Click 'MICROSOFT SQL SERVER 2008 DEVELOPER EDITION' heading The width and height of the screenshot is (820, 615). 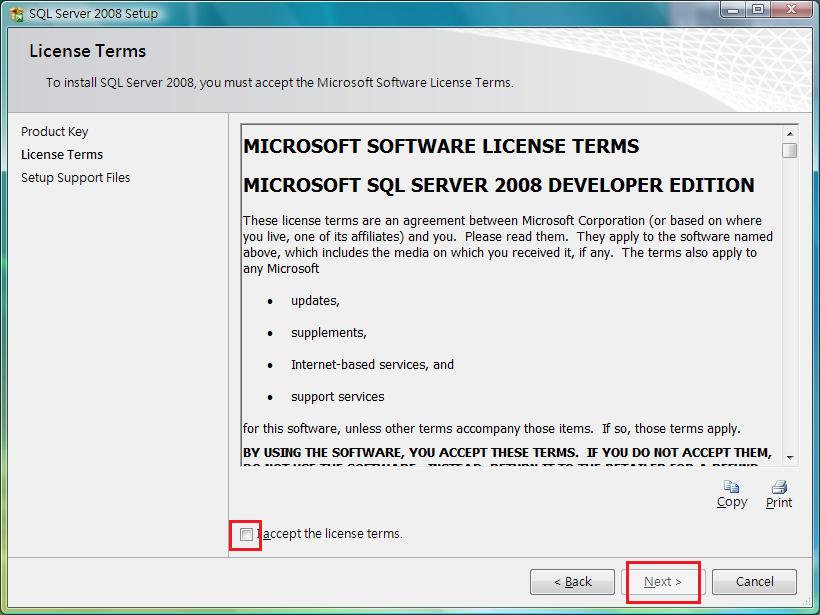[x=498, y=185]
